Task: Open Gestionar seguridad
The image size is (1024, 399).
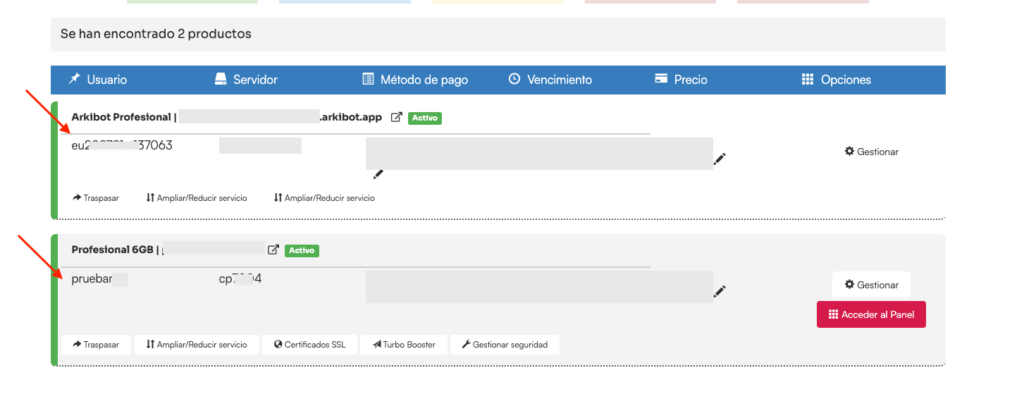Action: (505, 345)
